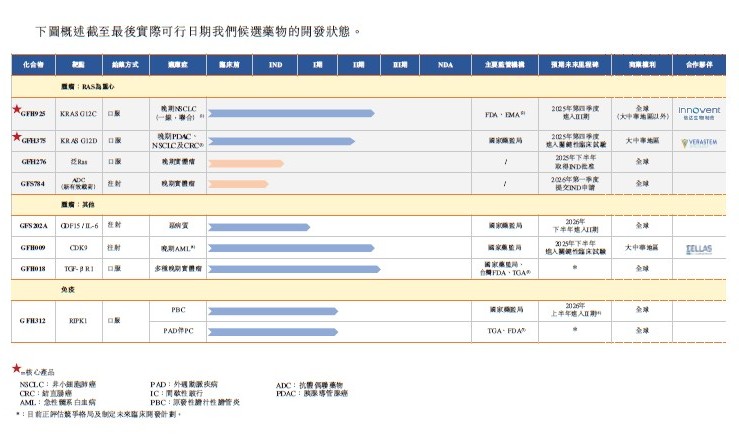Click the 泛Ras target cell
The image size is (739, 444).
tap(79, 162)
